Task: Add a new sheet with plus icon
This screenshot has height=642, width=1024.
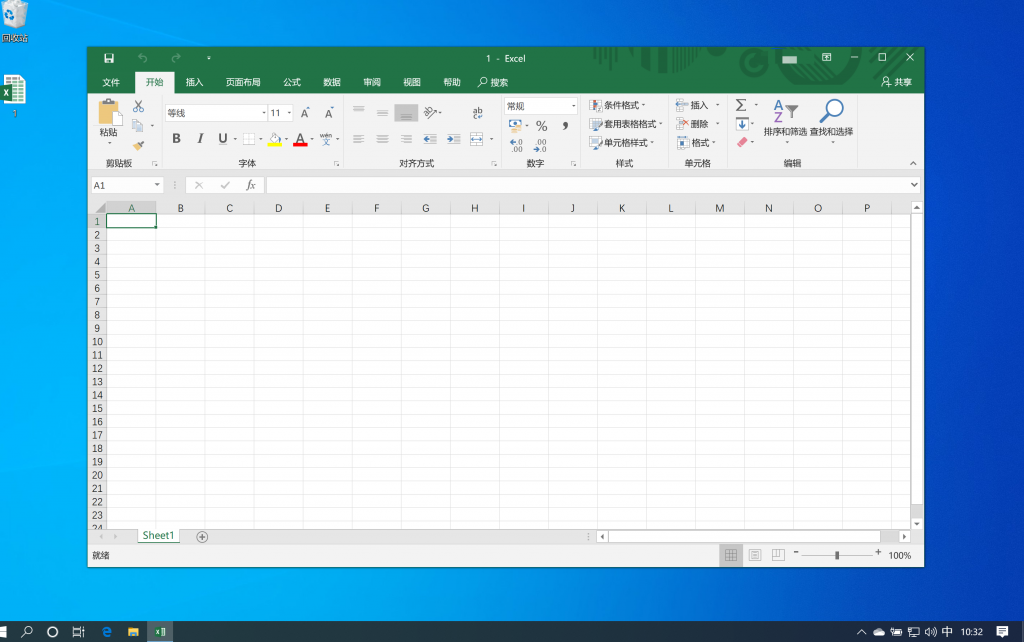Action: coord(202,537)
